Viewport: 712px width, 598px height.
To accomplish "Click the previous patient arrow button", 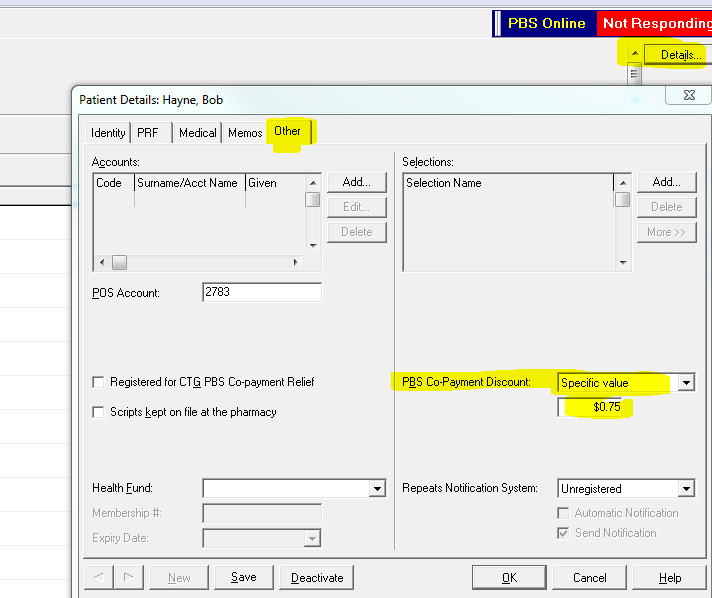I will [x=99, y=578].
